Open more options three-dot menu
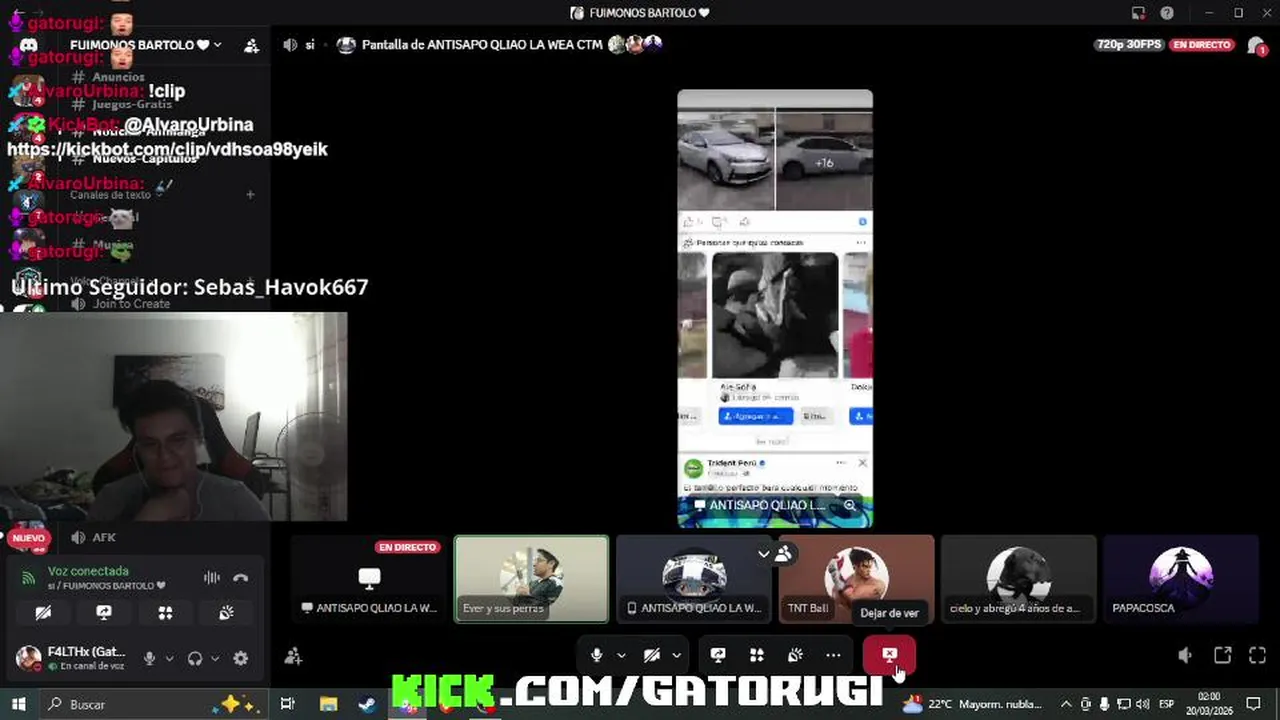1280x720 pixels. [x=833, y=655]
